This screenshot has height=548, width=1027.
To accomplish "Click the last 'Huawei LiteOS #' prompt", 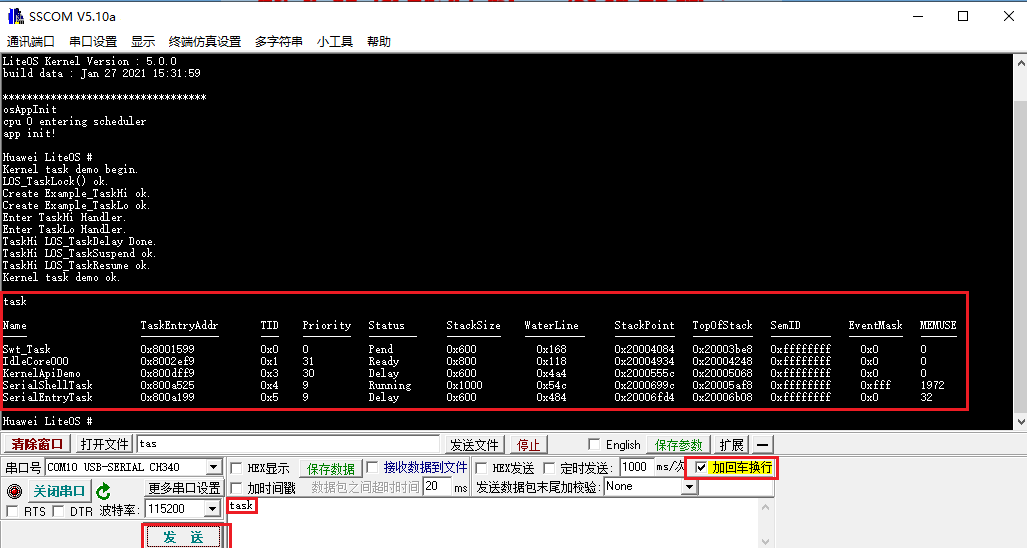I will pos(47,421).
